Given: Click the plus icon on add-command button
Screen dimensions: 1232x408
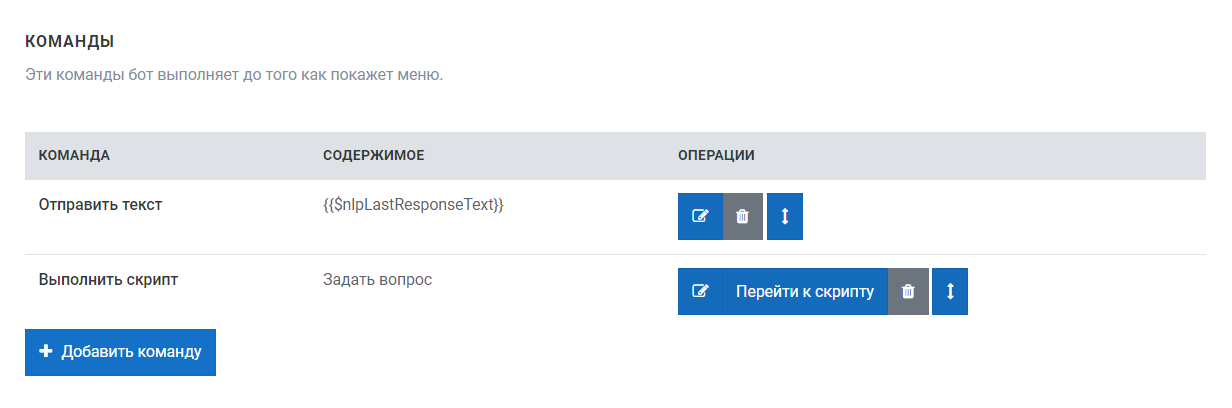Looking at the screenshot, I should [46, 352].
